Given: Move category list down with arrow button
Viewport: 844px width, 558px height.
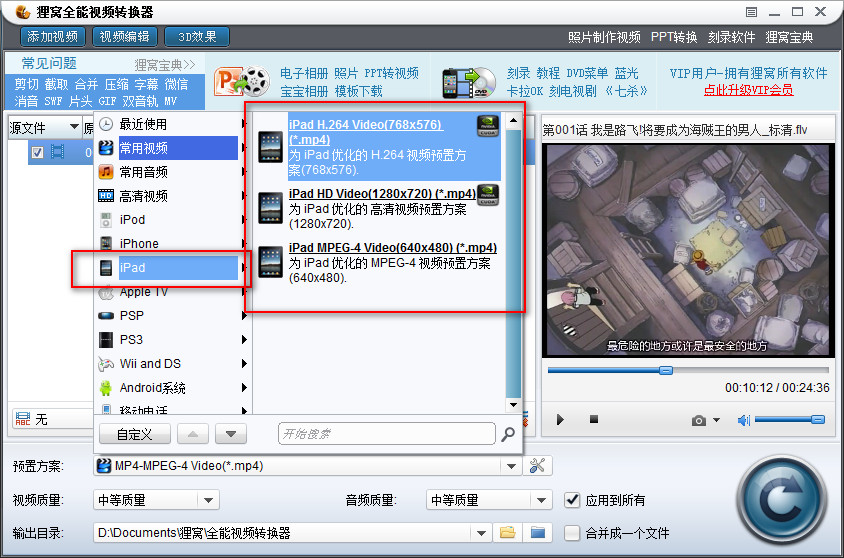Looking at the screenshot, I should click(231, 434).
